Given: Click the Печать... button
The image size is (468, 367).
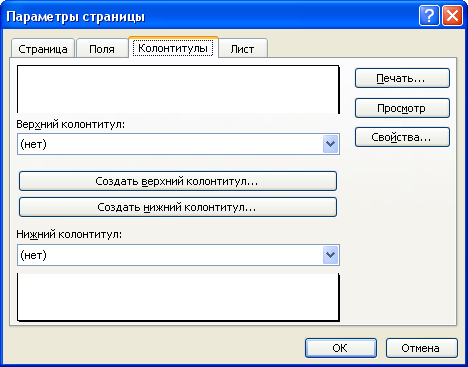Looking at the screenshot, I should tap(402, 78).
